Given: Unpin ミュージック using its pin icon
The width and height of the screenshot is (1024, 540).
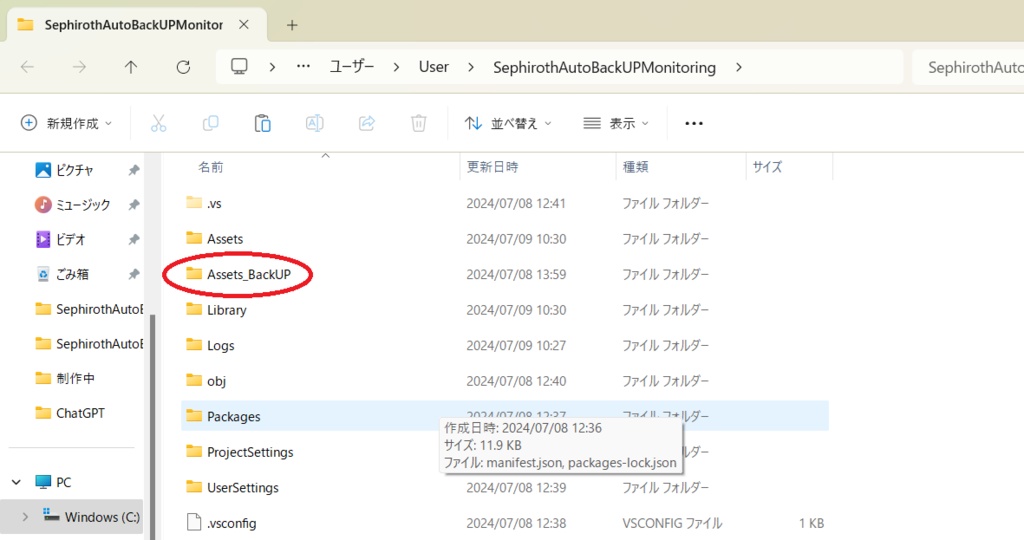Looking at the screenshot, I should 133,204.
